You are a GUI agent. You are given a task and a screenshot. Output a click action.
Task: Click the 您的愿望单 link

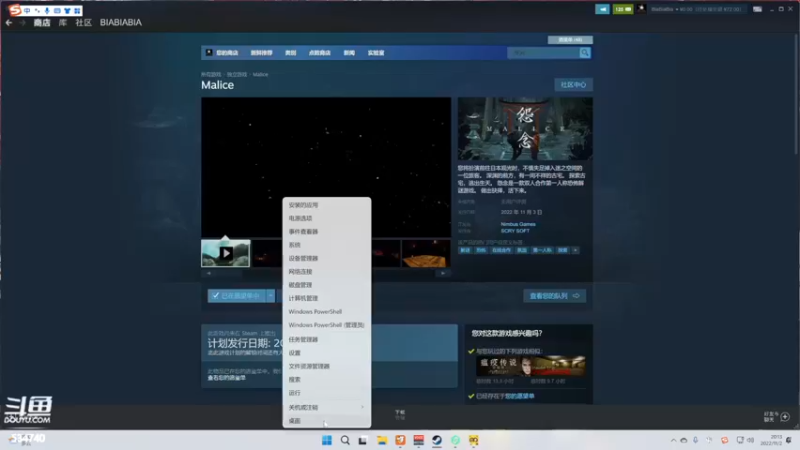[519, 396]
